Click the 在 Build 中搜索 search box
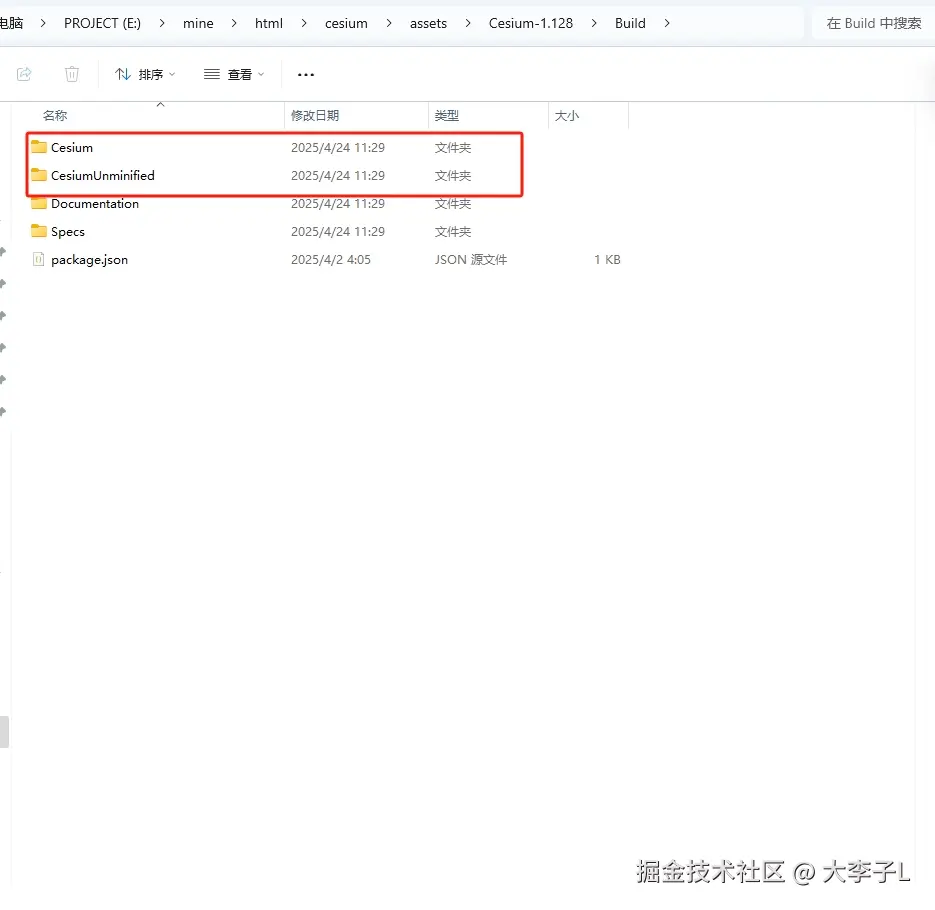935x910 pixels. [x=871, y=22]
